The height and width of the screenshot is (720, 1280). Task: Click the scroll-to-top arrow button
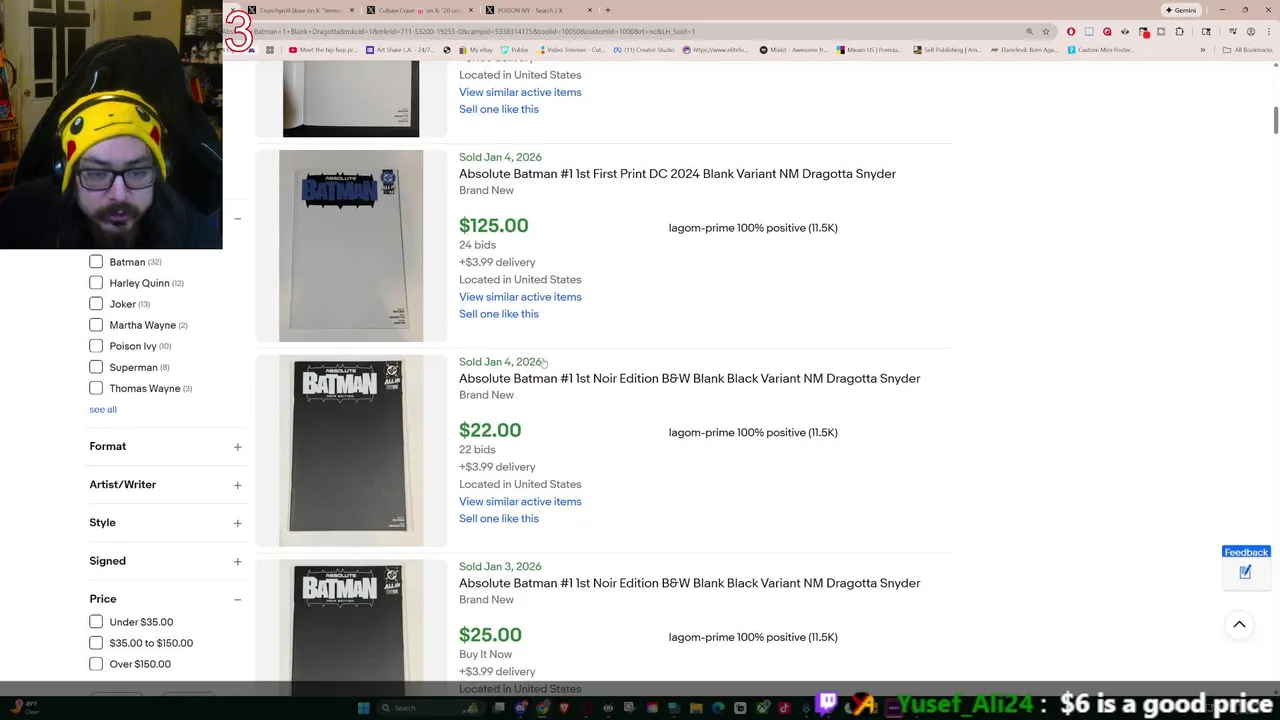tap(1239, 625)
